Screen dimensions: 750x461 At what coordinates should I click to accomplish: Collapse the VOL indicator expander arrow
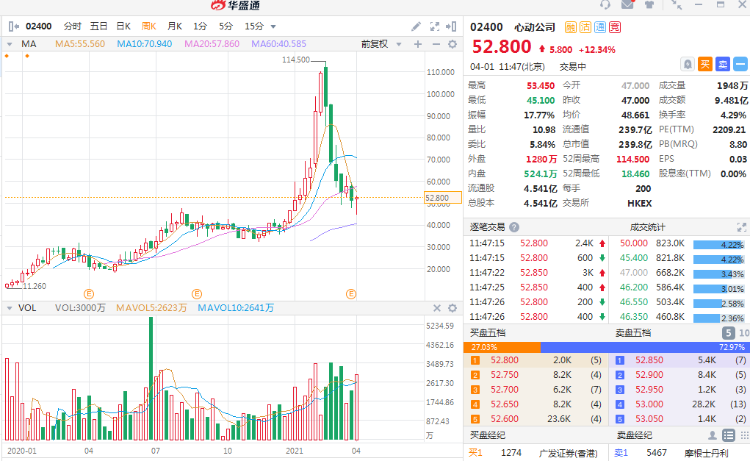(x=9, y=308)
